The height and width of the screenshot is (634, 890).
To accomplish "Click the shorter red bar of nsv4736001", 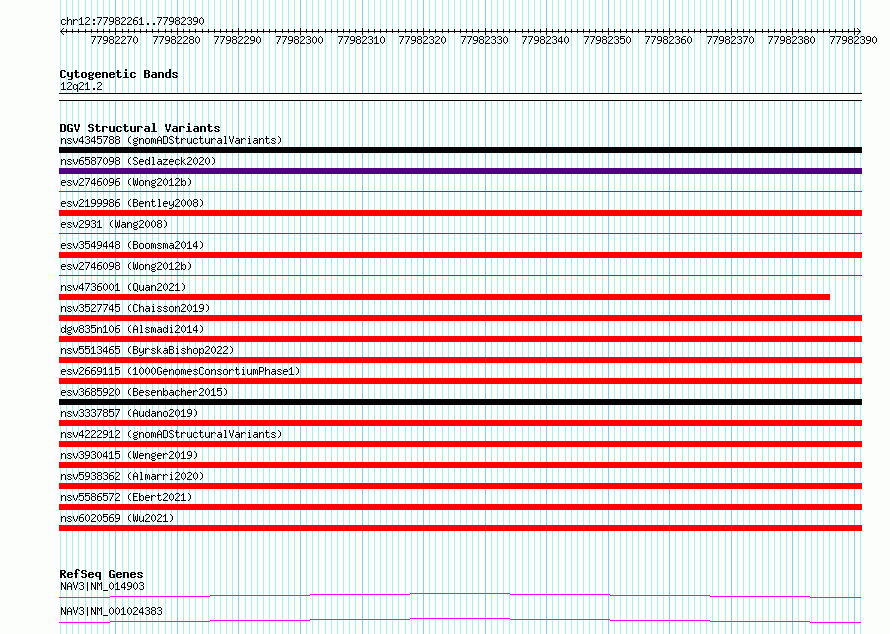I will (444, 297).
